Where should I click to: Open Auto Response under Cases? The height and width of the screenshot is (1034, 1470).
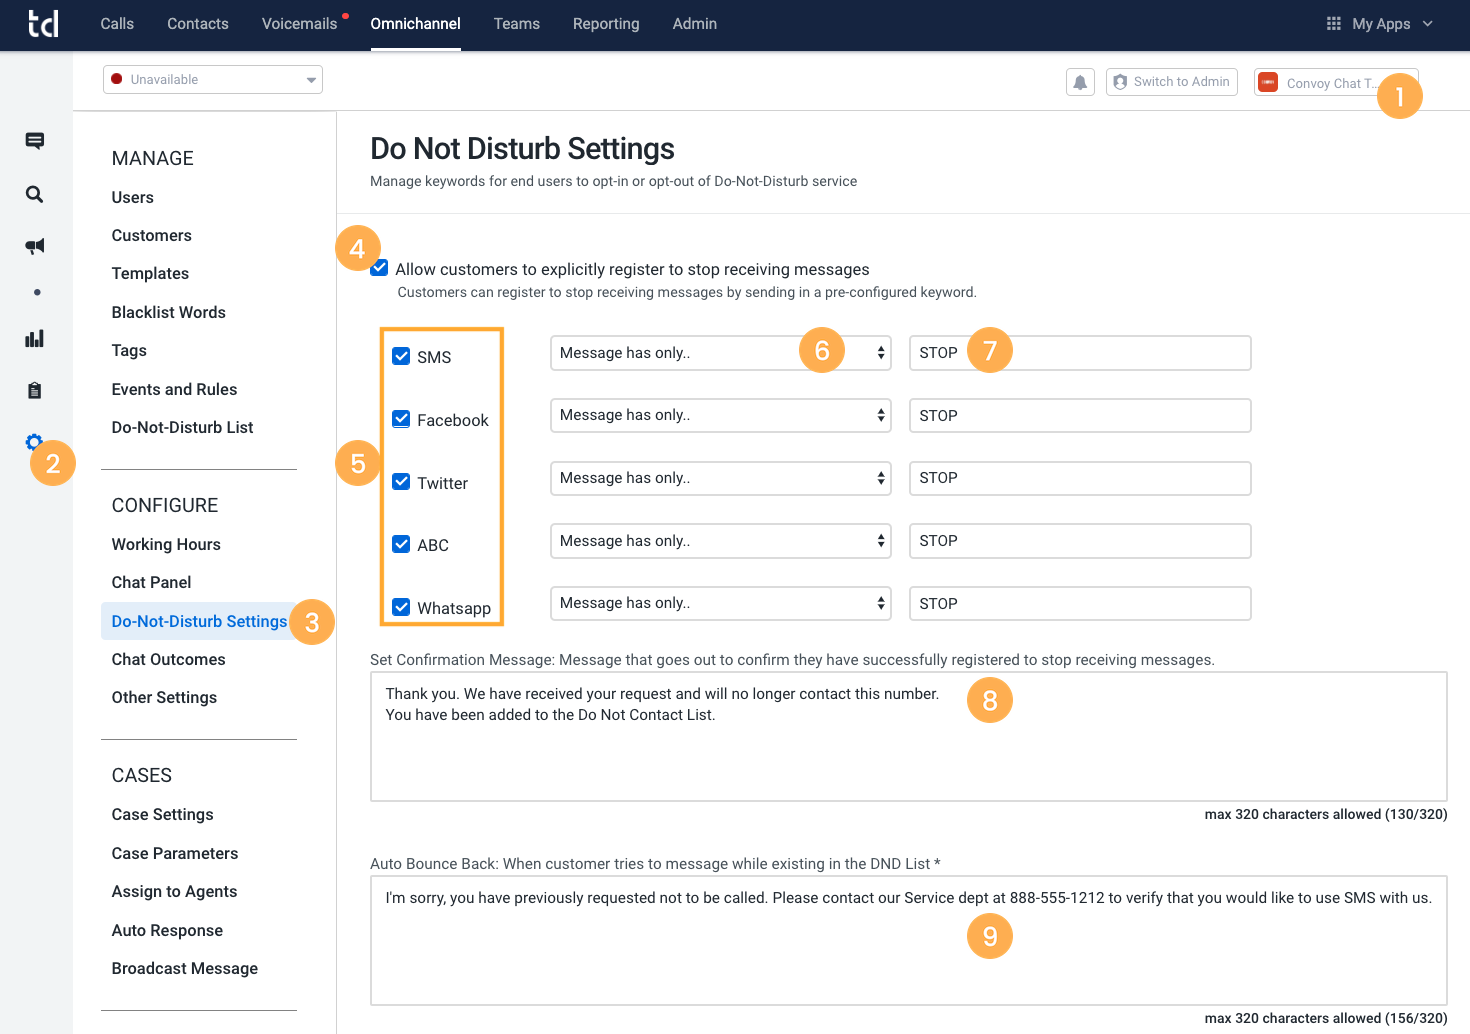167,930
